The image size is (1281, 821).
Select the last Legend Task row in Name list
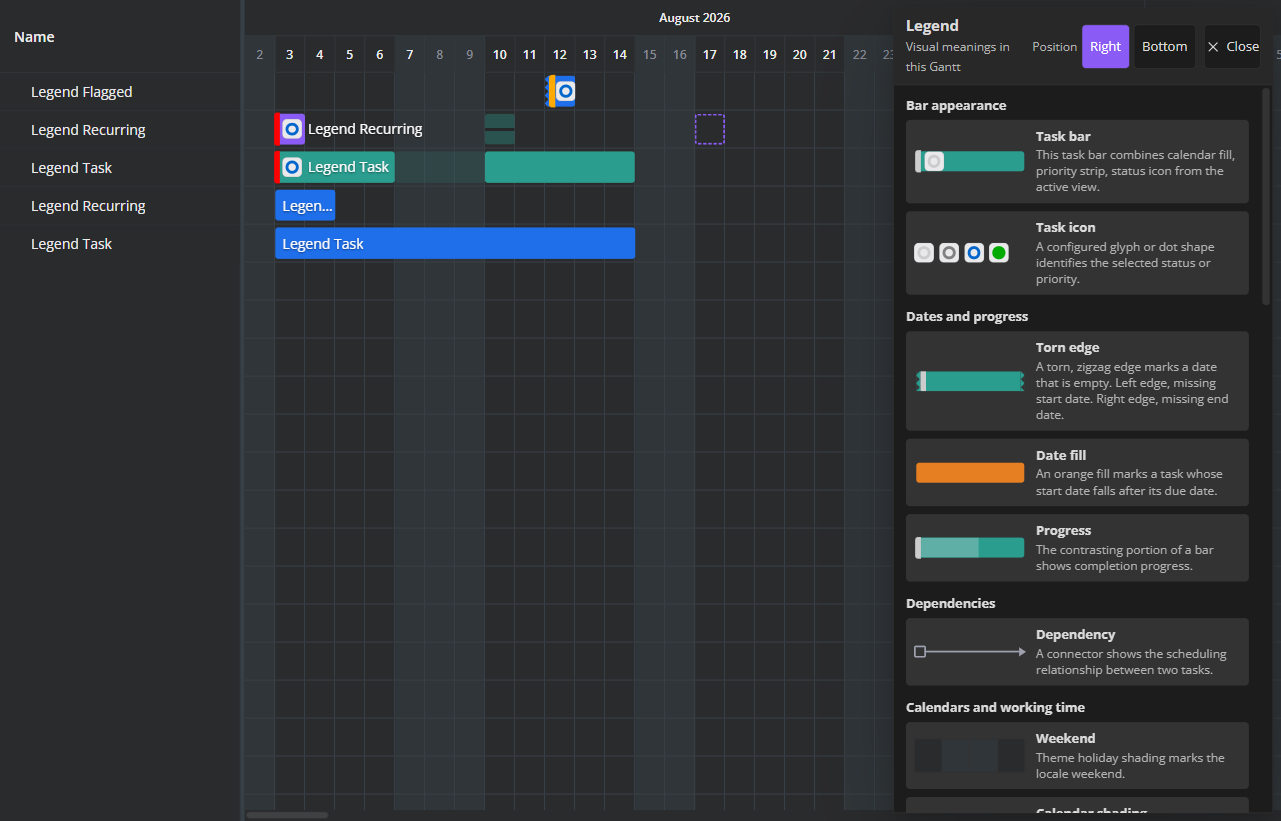120,244
